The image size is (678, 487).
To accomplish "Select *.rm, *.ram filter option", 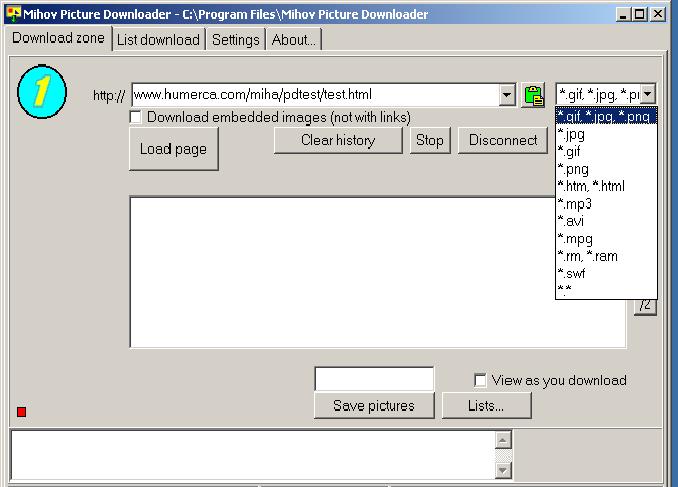I will (606, 256).
